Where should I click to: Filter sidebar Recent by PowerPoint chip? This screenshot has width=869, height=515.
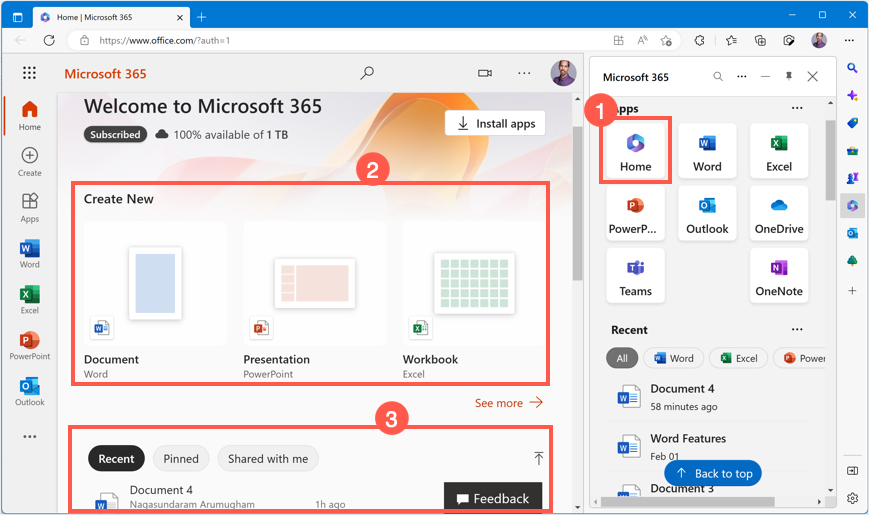[799, 358]
